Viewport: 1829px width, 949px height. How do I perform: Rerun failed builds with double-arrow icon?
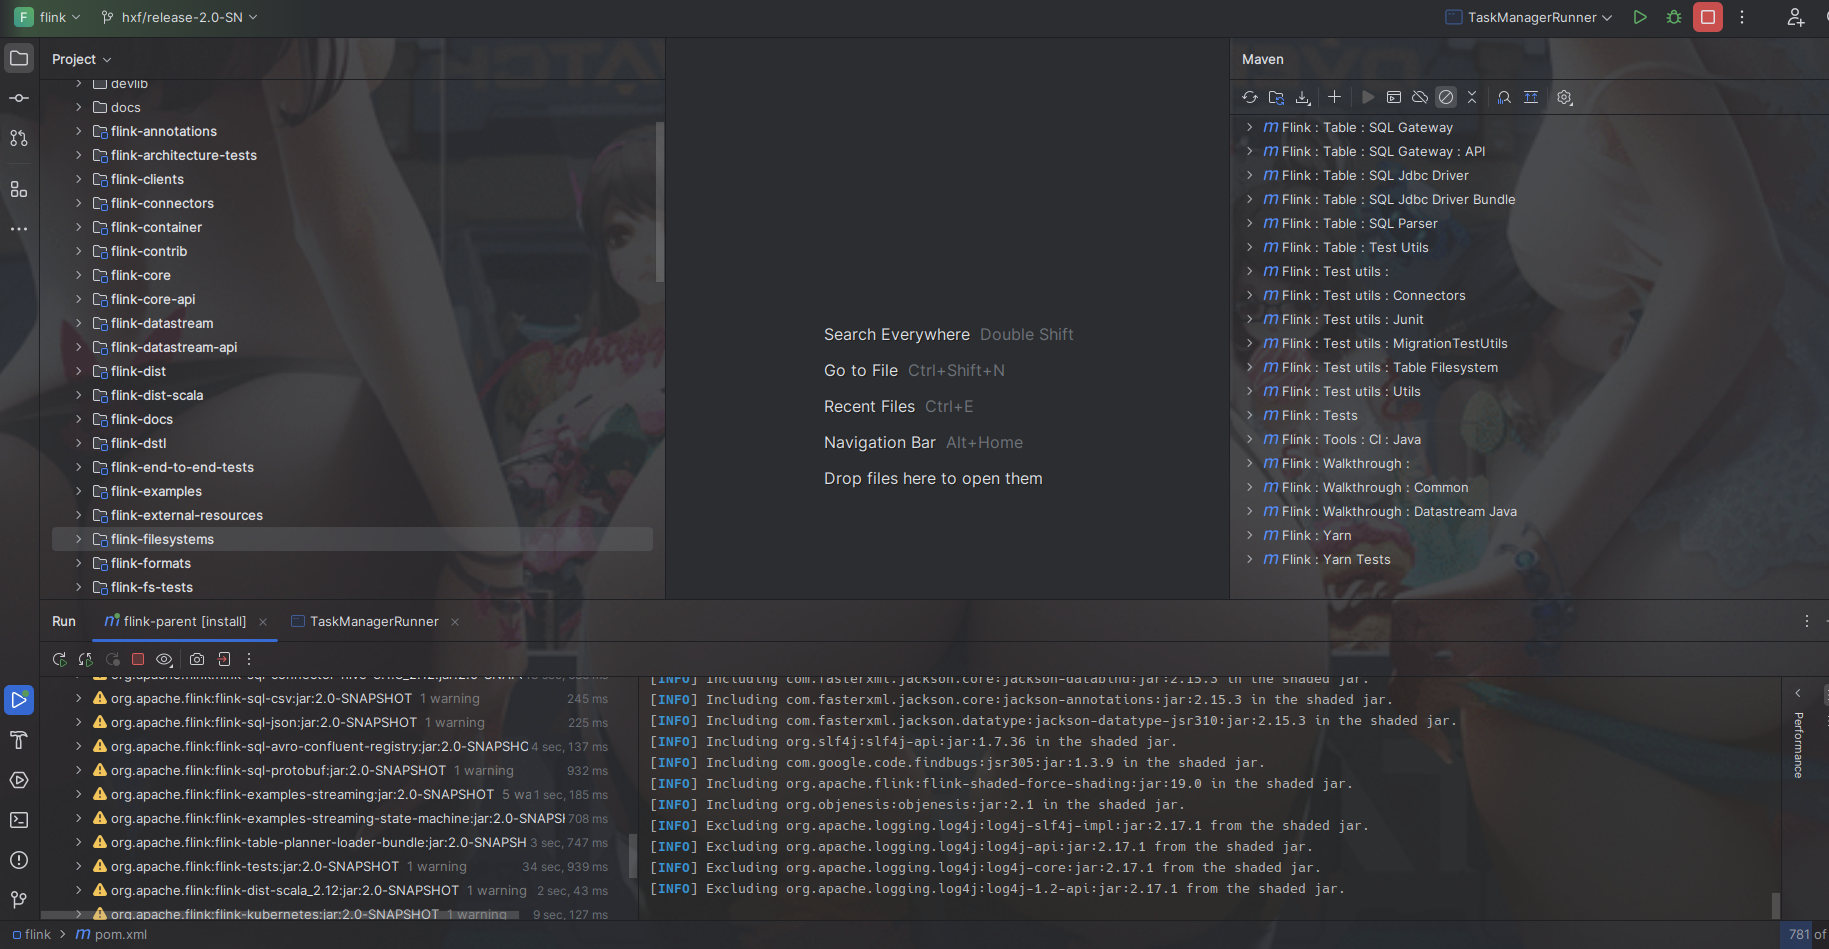point(86,659)
